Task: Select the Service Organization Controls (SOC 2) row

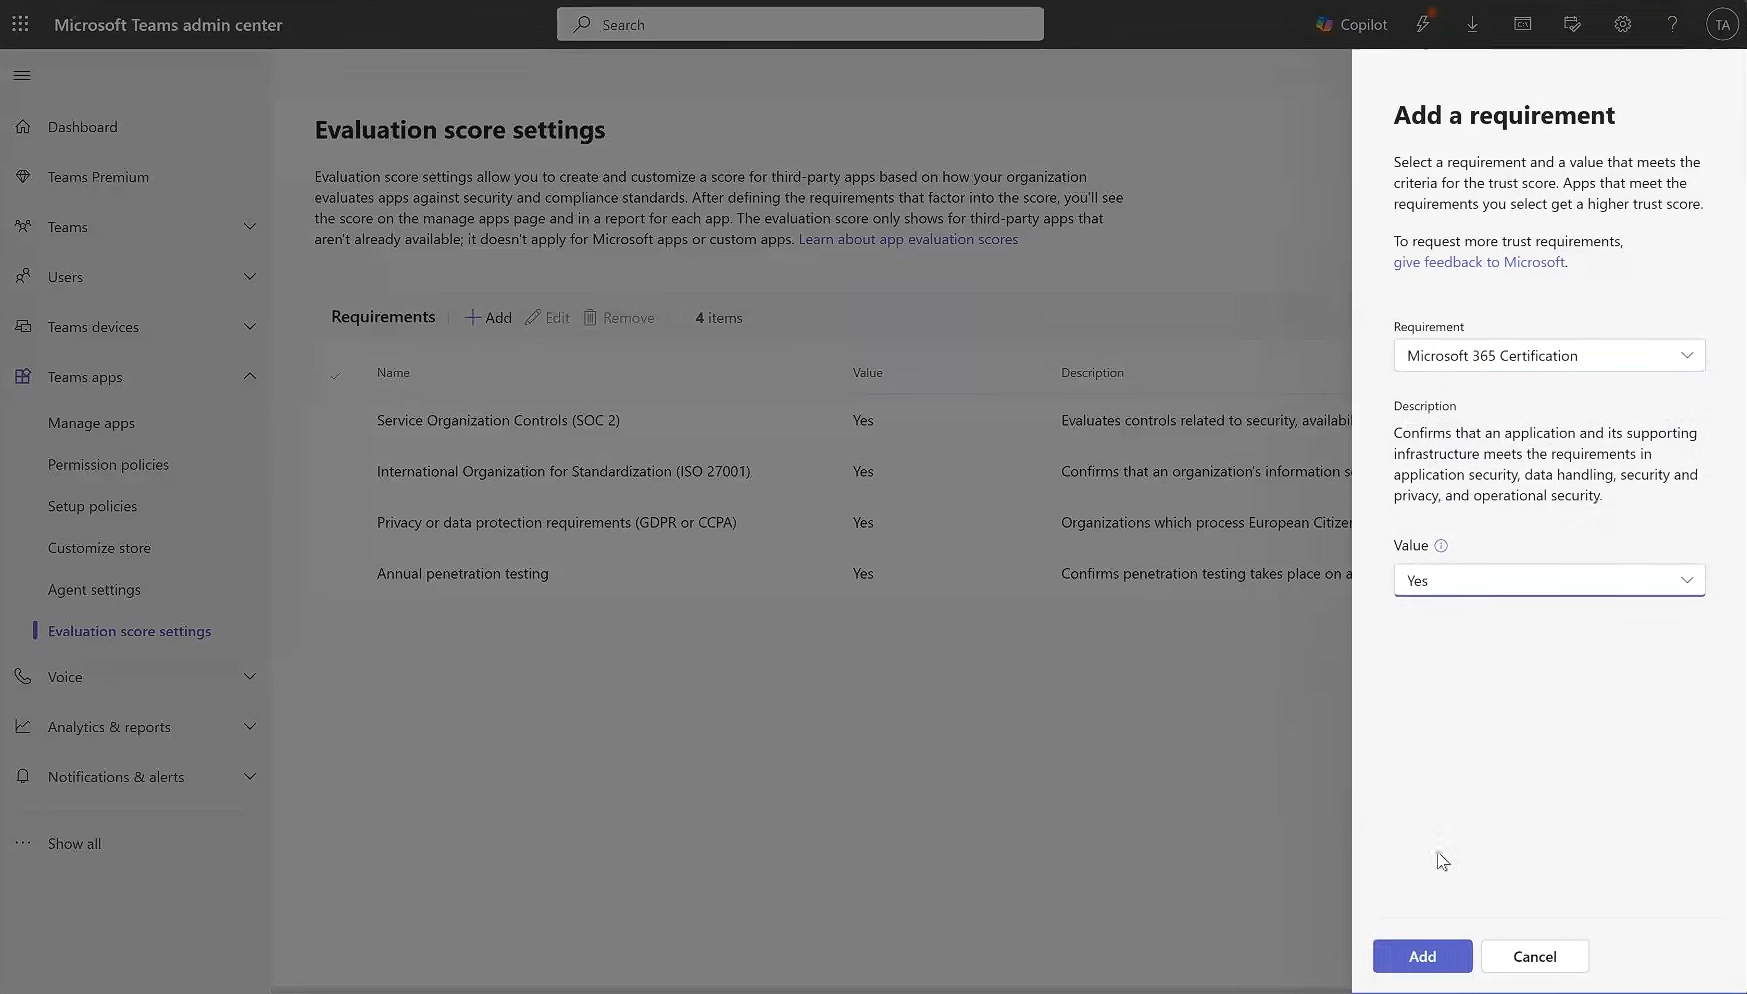Action: (835, 420)
